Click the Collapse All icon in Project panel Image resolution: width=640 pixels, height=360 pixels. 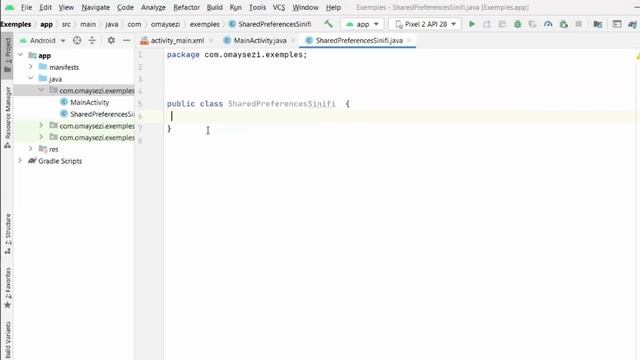pyautogui.click(x=92, y=40)
